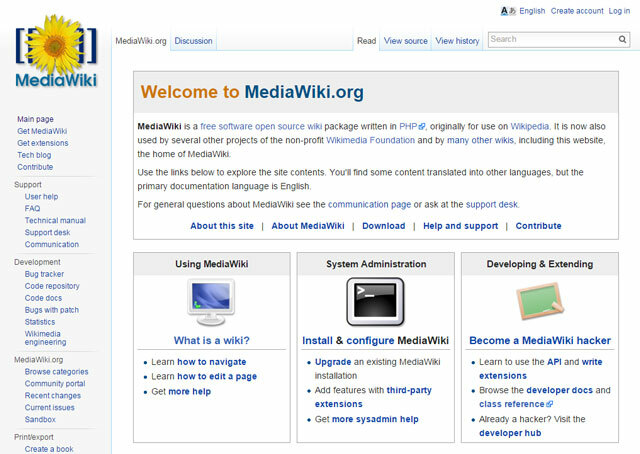The height and width of the screenshot is (454, 640).
Task: Open the Wikipedia link in intro
Action: pos(530,127)
